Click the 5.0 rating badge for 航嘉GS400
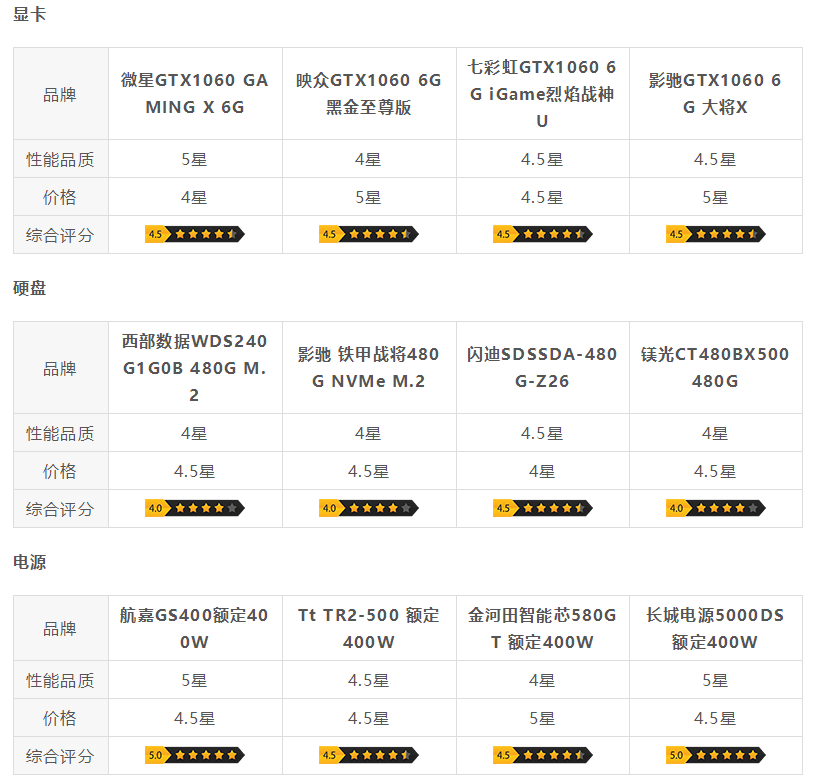Screen dimensions: 813x781 [x=194, y=755]
